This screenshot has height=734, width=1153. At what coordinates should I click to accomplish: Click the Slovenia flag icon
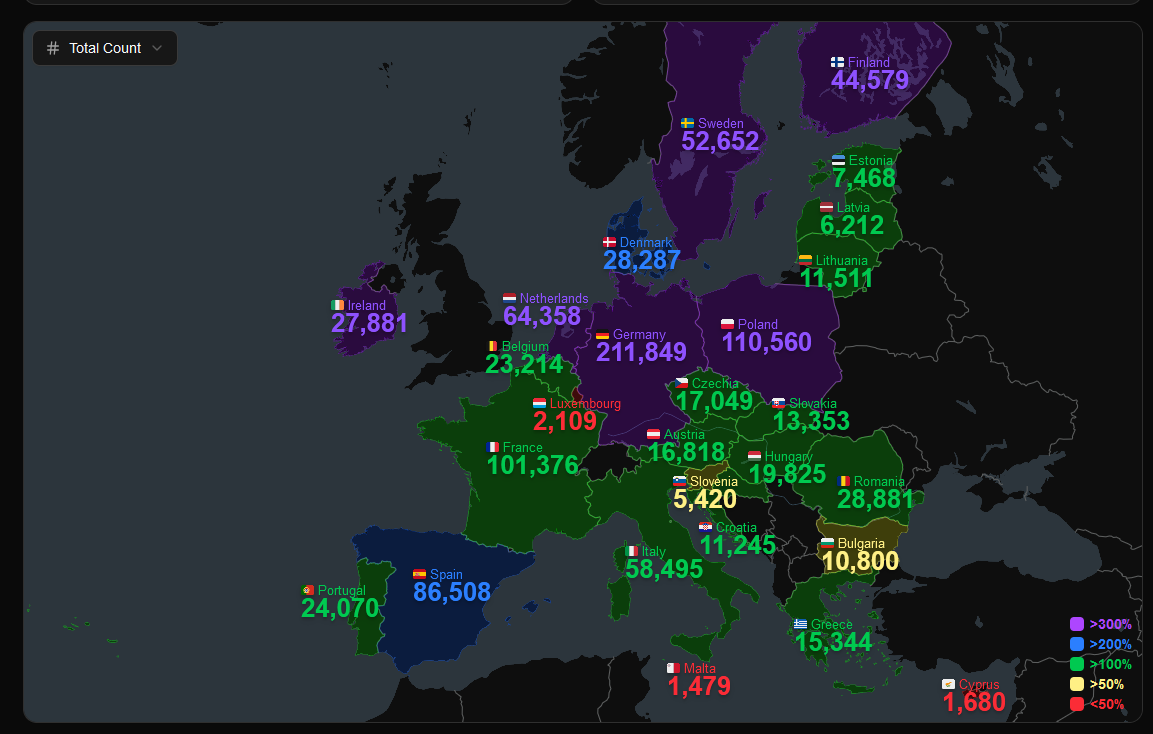[x=679, y=482]
